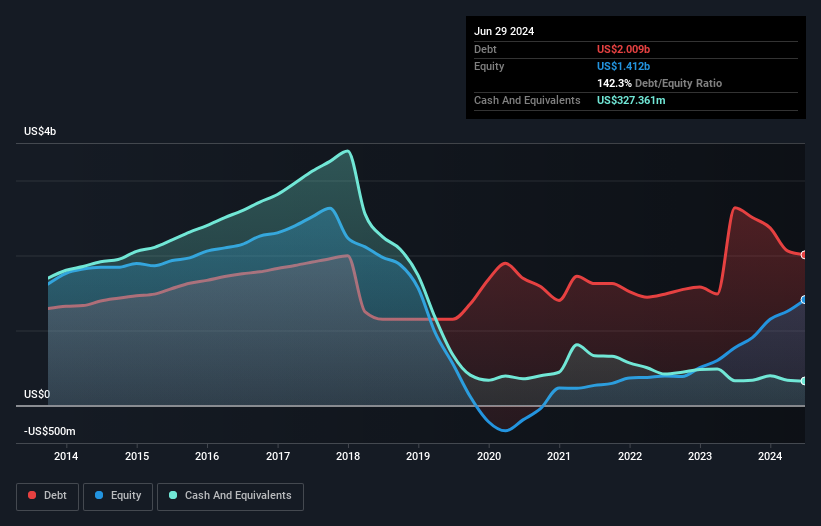The image size is (821, 526).
Task: Click the US$0 y-axis label
Action: pyautogui.click(x=37, y=394)
